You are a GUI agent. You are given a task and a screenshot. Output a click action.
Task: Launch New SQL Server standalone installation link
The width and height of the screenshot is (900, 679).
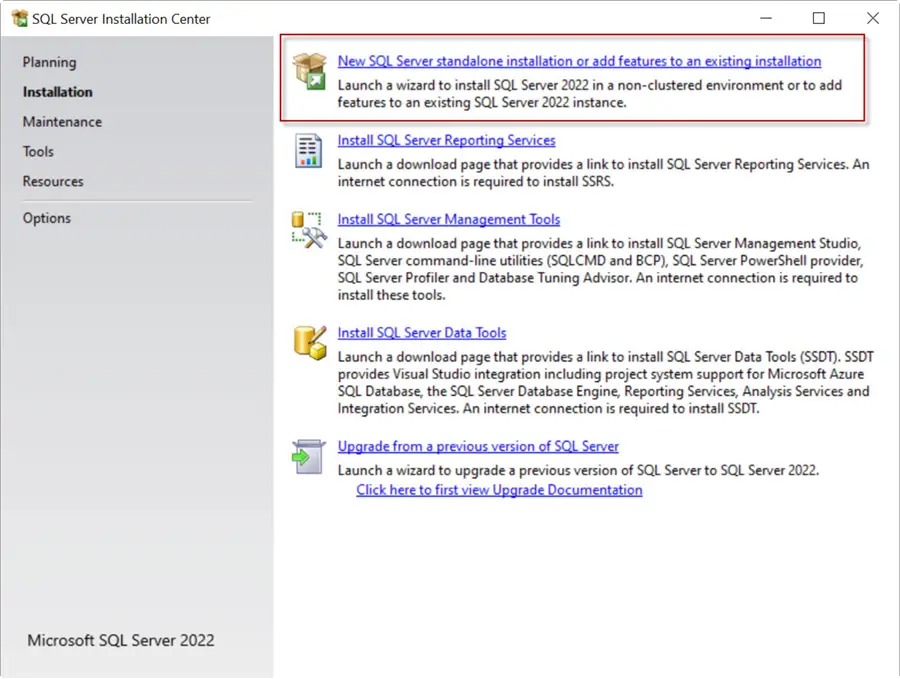[x=579, y=61]
